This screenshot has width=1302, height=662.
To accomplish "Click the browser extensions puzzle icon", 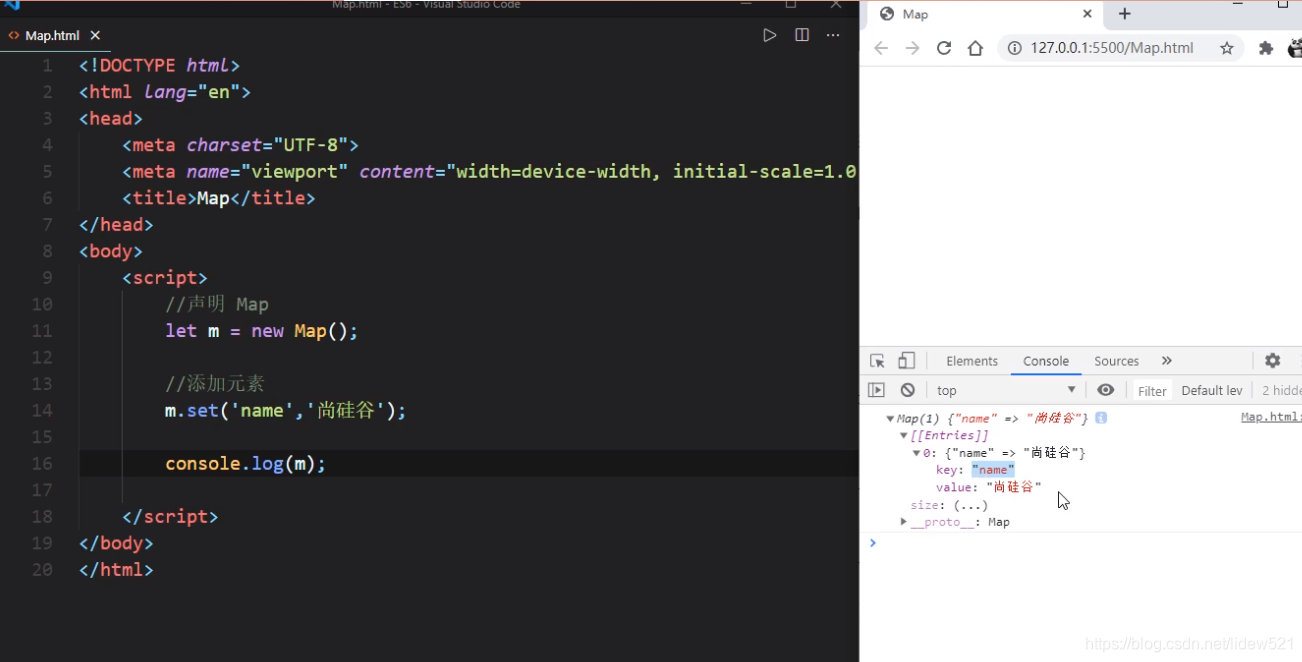I will (x=1262, y=47).
